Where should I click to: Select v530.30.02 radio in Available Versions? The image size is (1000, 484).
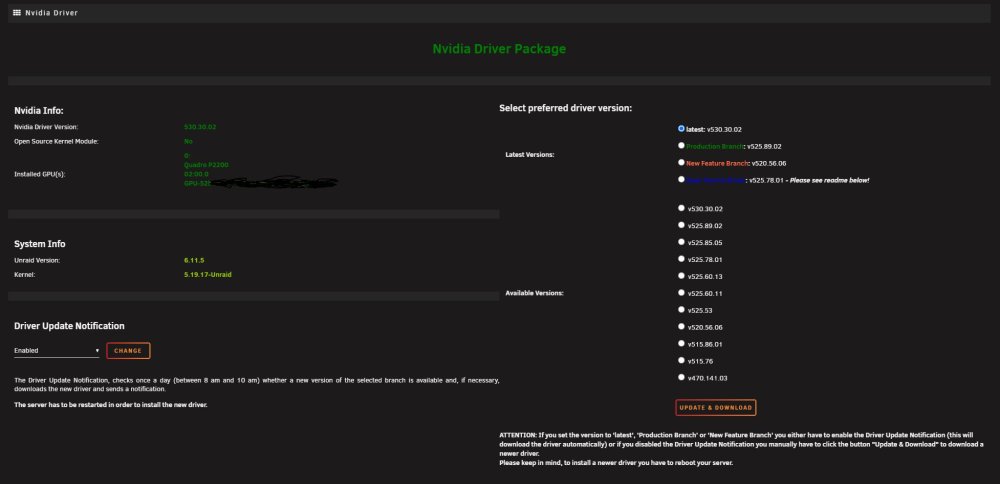coord(681,208)
